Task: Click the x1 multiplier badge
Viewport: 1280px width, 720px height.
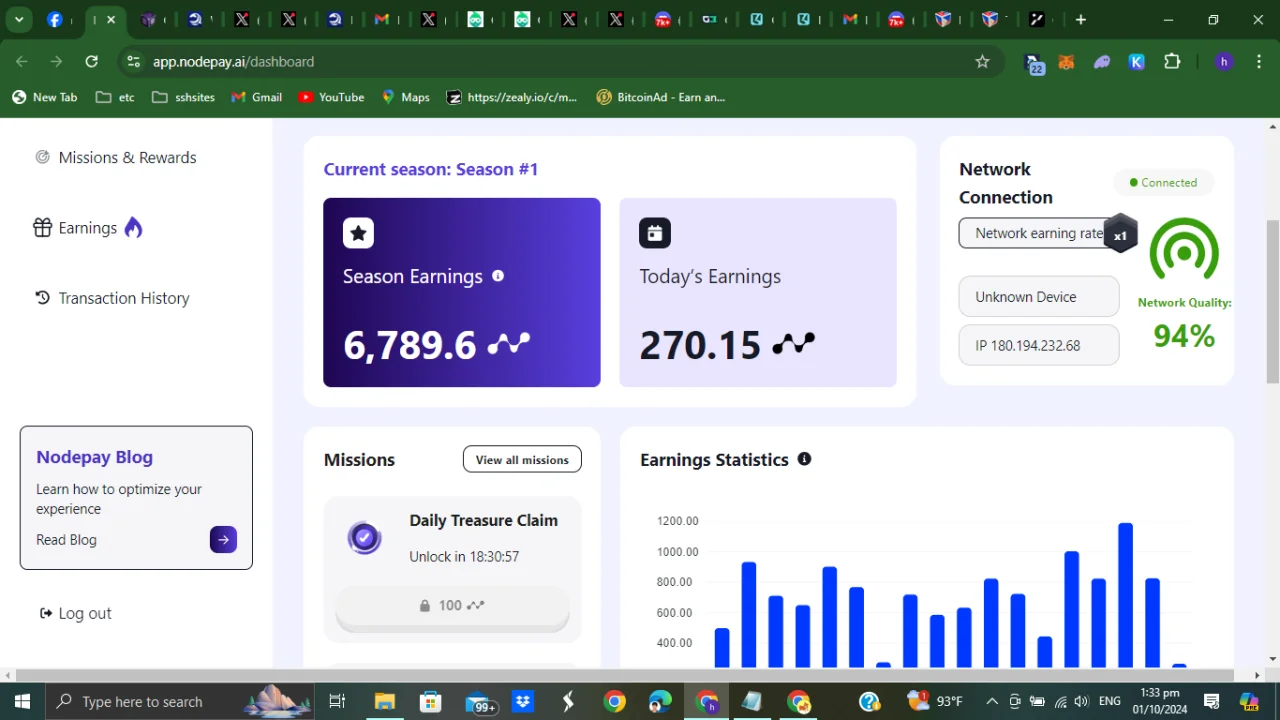Action: point(1120,236)
